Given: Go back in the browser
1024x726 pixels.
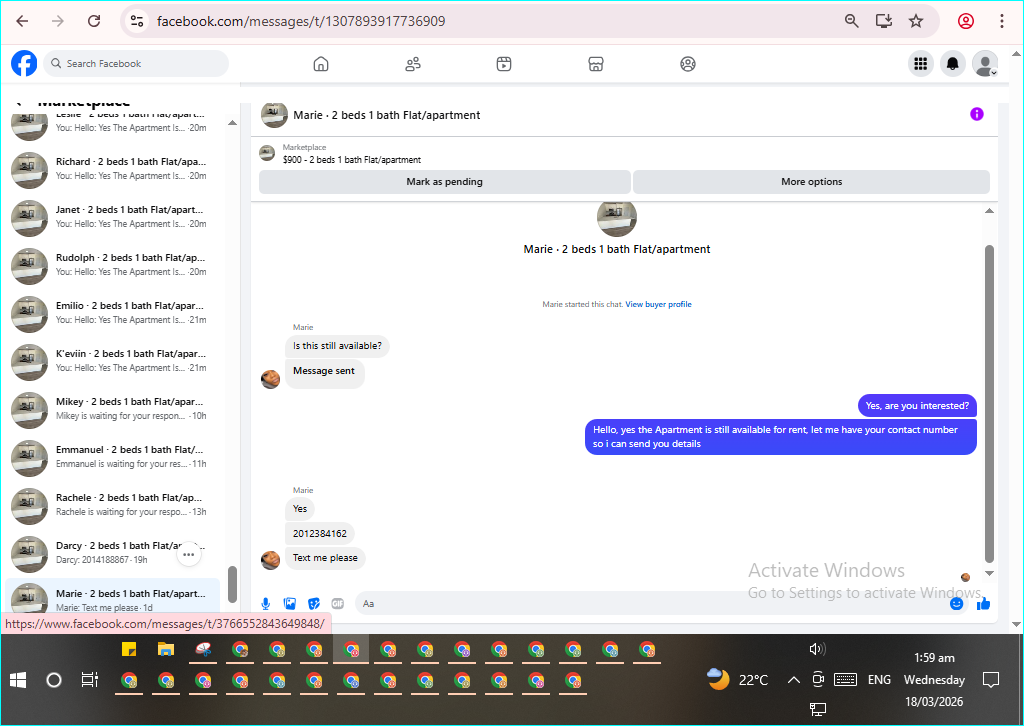Looking at the screenshot, I should pos(22,21).
